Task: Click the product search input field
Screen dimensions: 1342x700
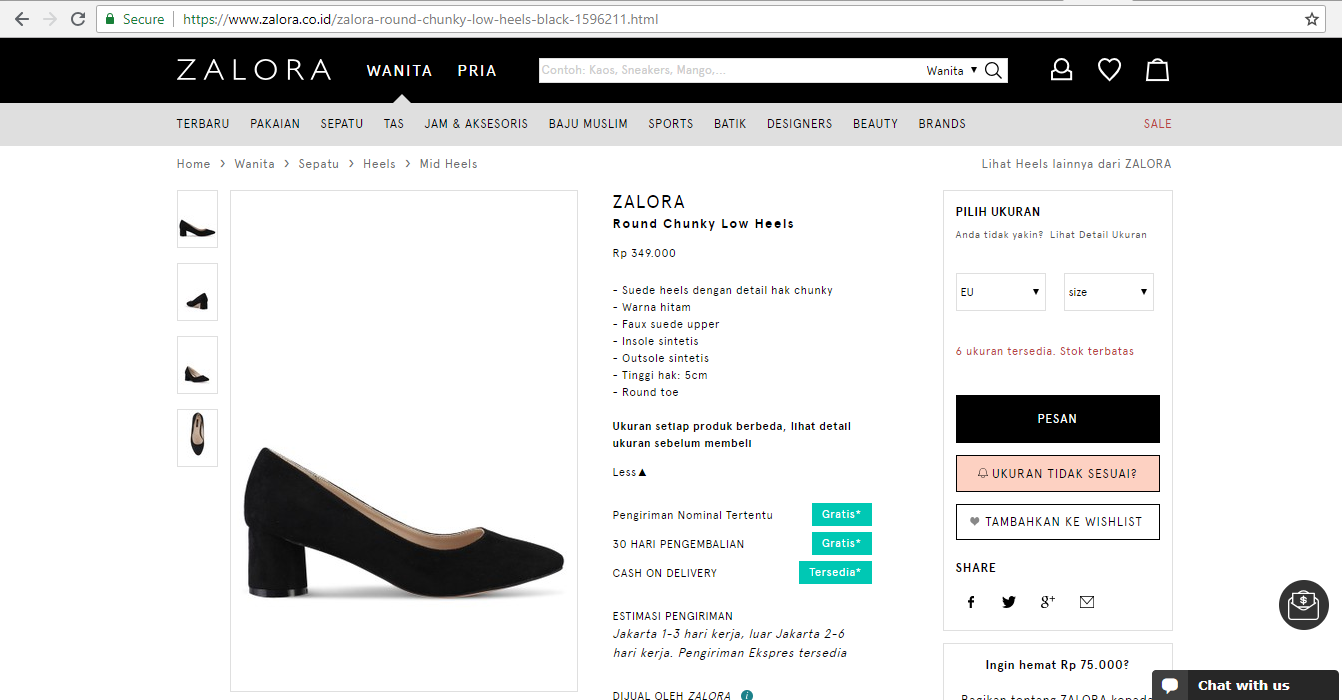Action: (x=730, y=71)
